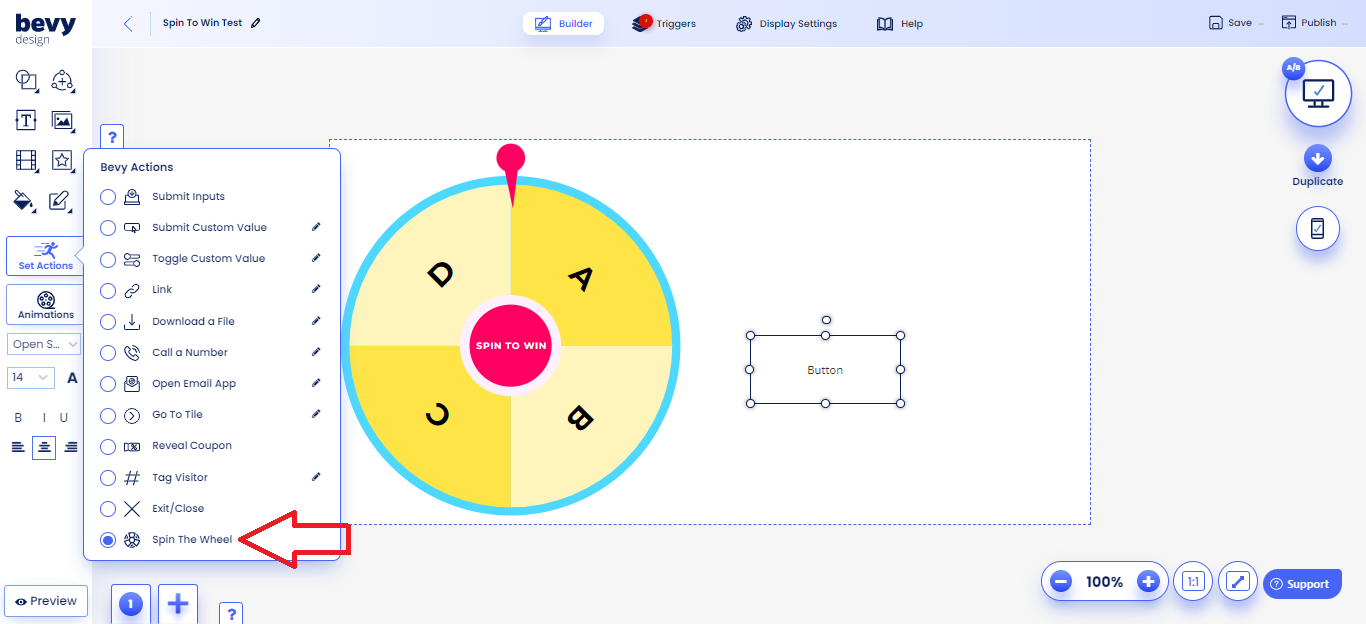Open the font family dropdown
This screenshot has height=624, width=1366.
click(46, 342)
